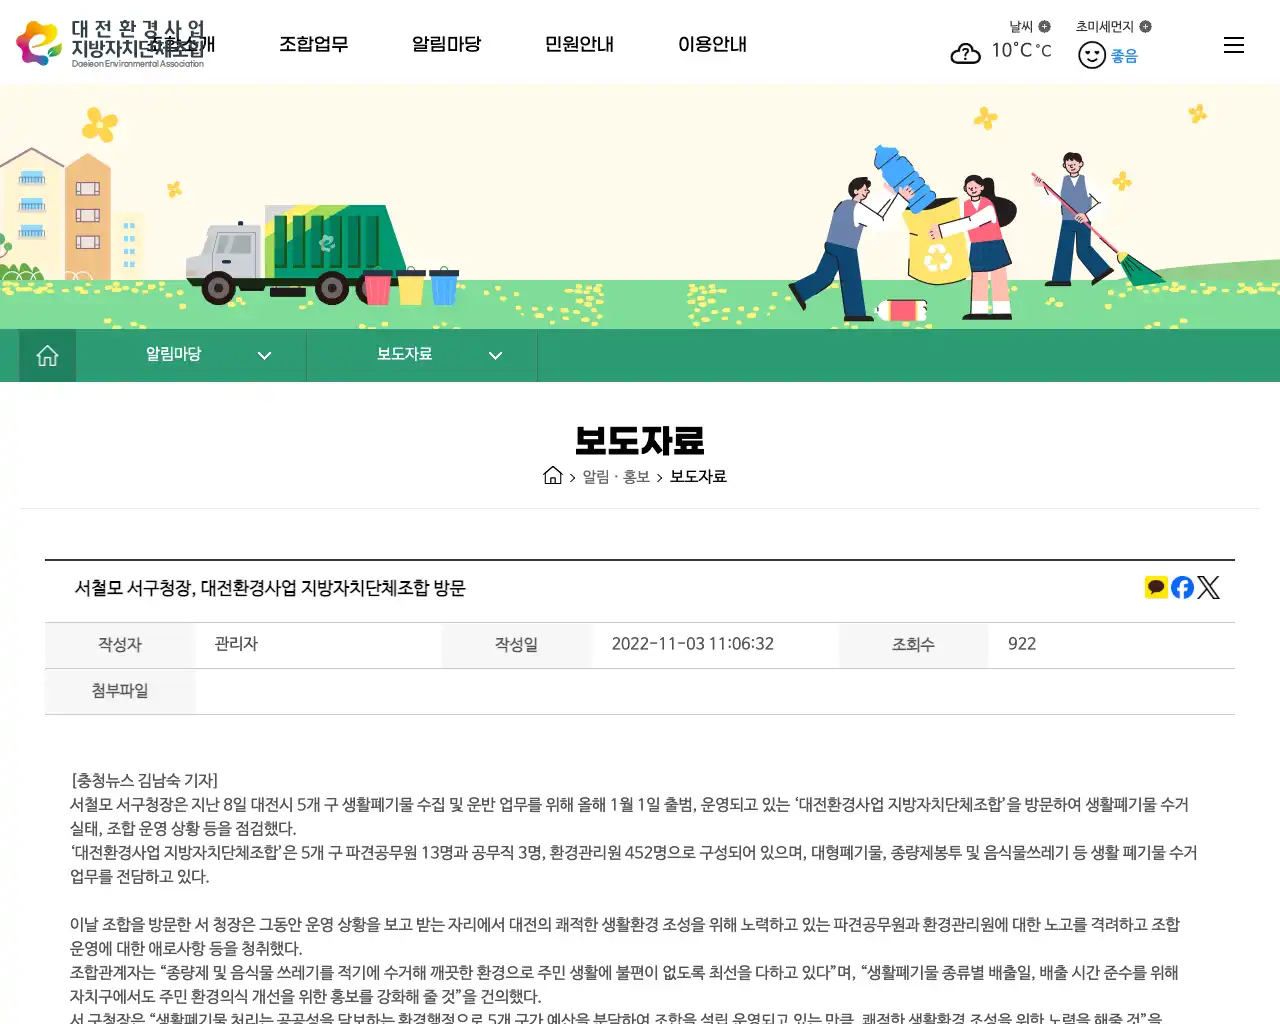Open the 조합업무 menu
The image size is (1280, 1024).
click(x=314, y=44)
